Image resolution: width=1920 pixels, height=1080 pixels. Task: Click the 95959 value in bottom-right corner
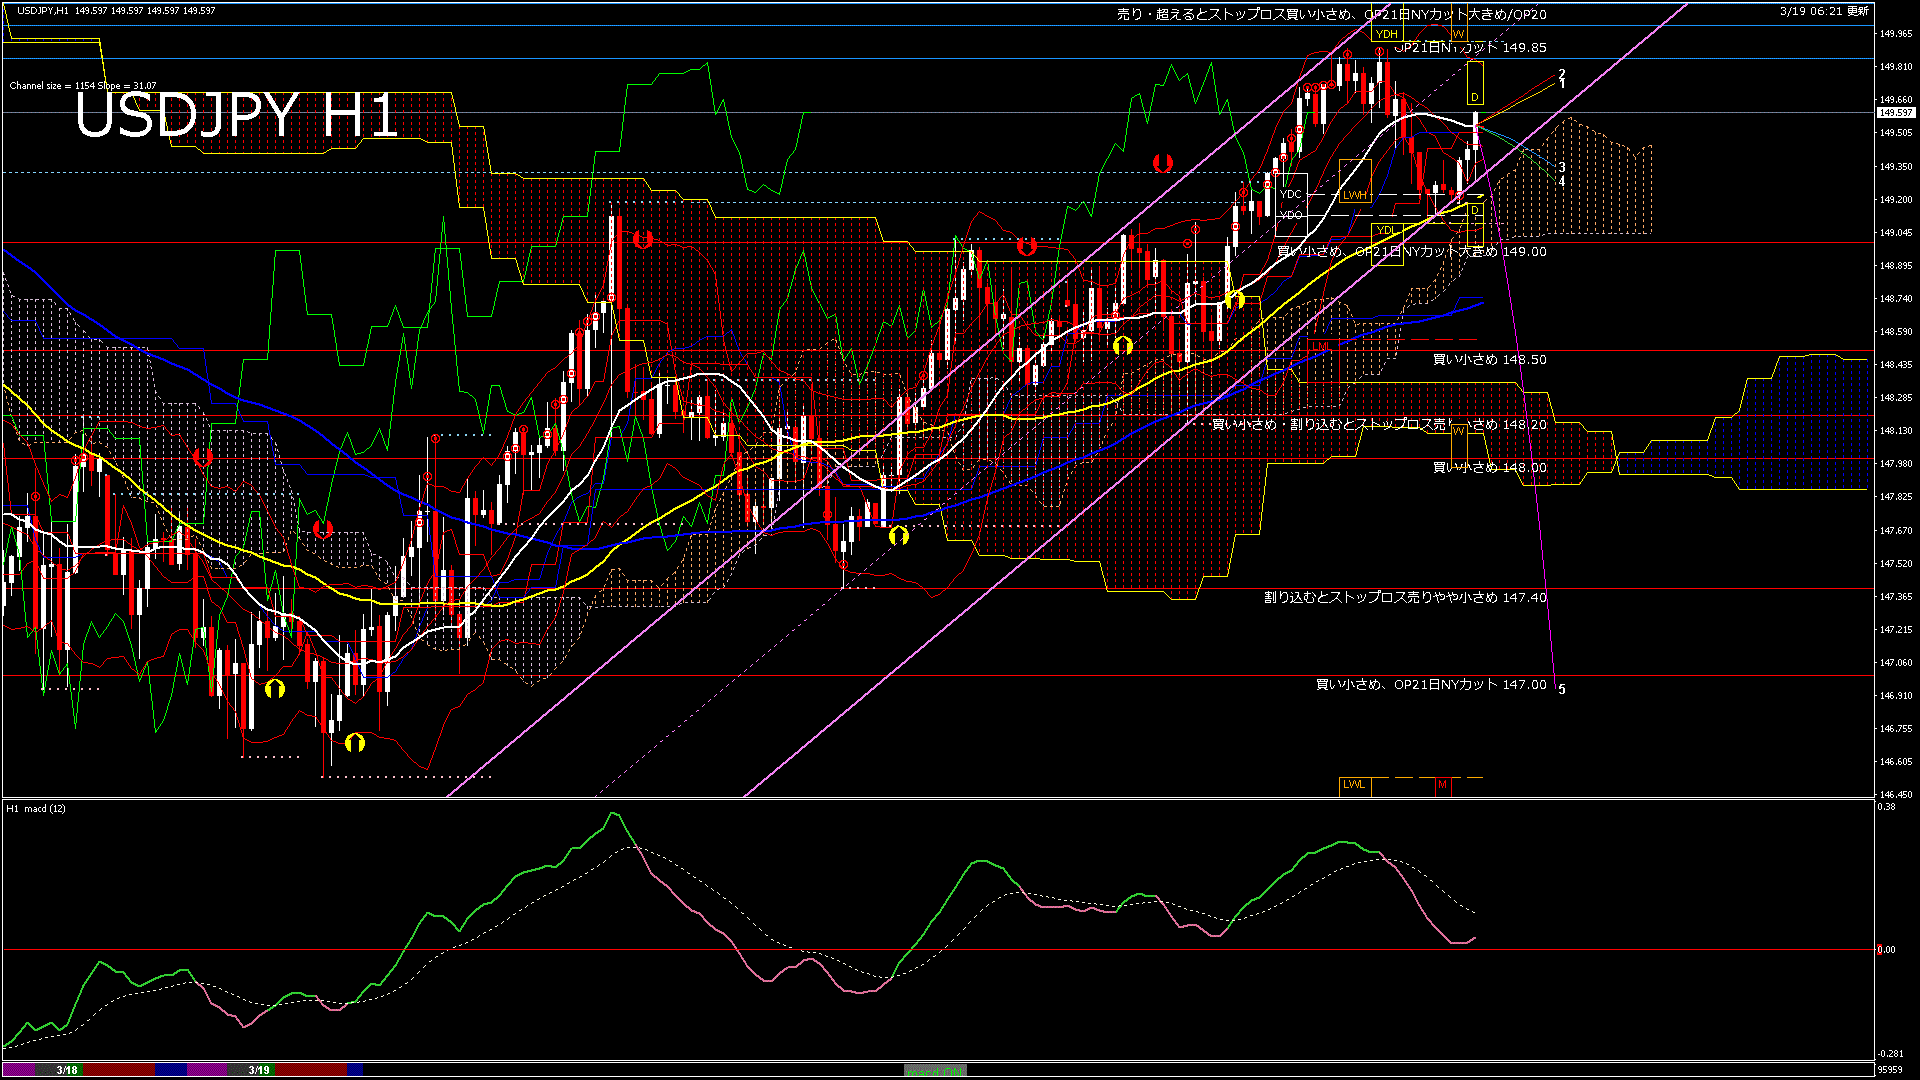point(1890,1070)
